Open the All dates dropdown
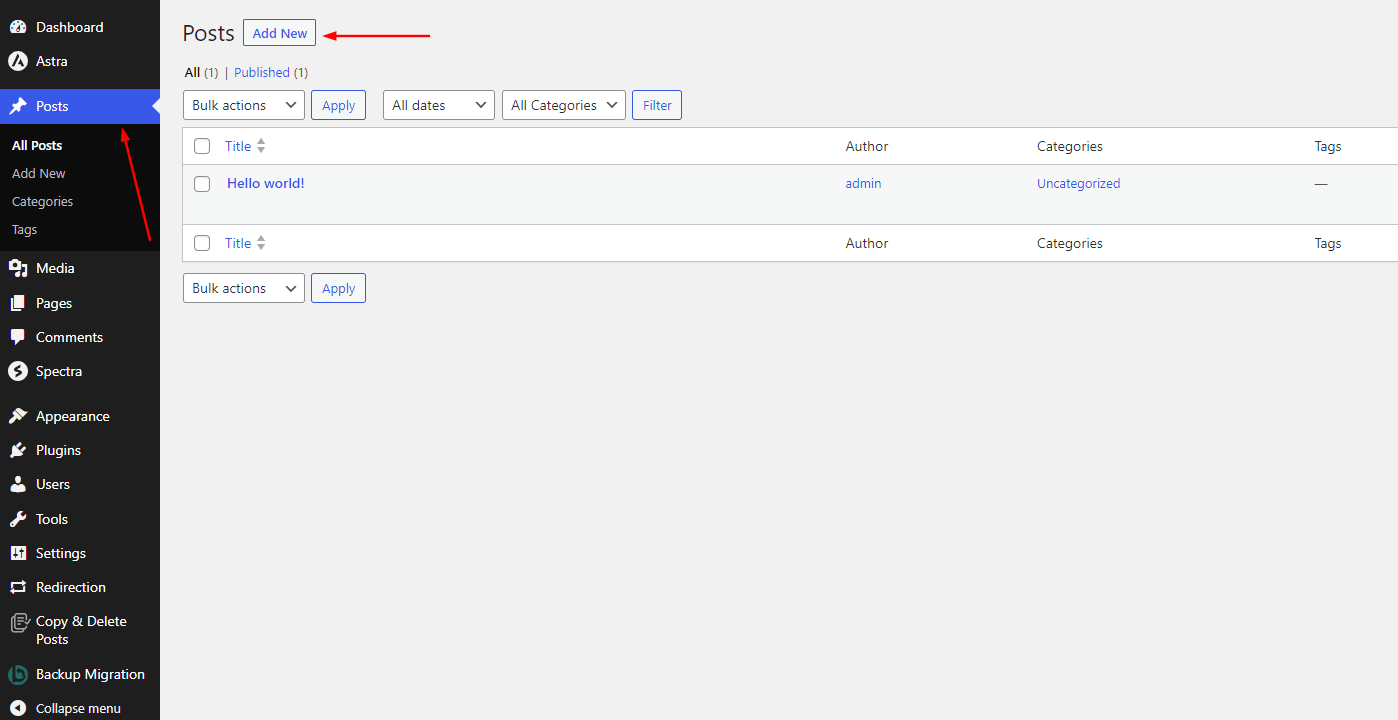This screenshot has height=720, width=1398. (439, 105)
